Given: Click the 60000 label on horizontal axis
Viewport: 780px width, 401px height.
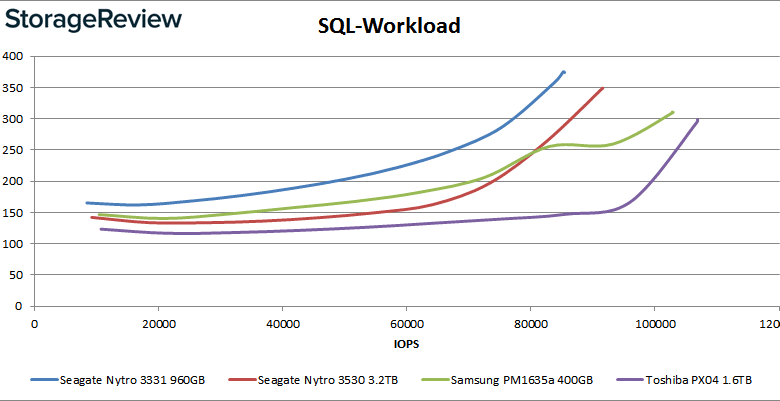Looking at the screenshot, I should click(x=406, y=324).
